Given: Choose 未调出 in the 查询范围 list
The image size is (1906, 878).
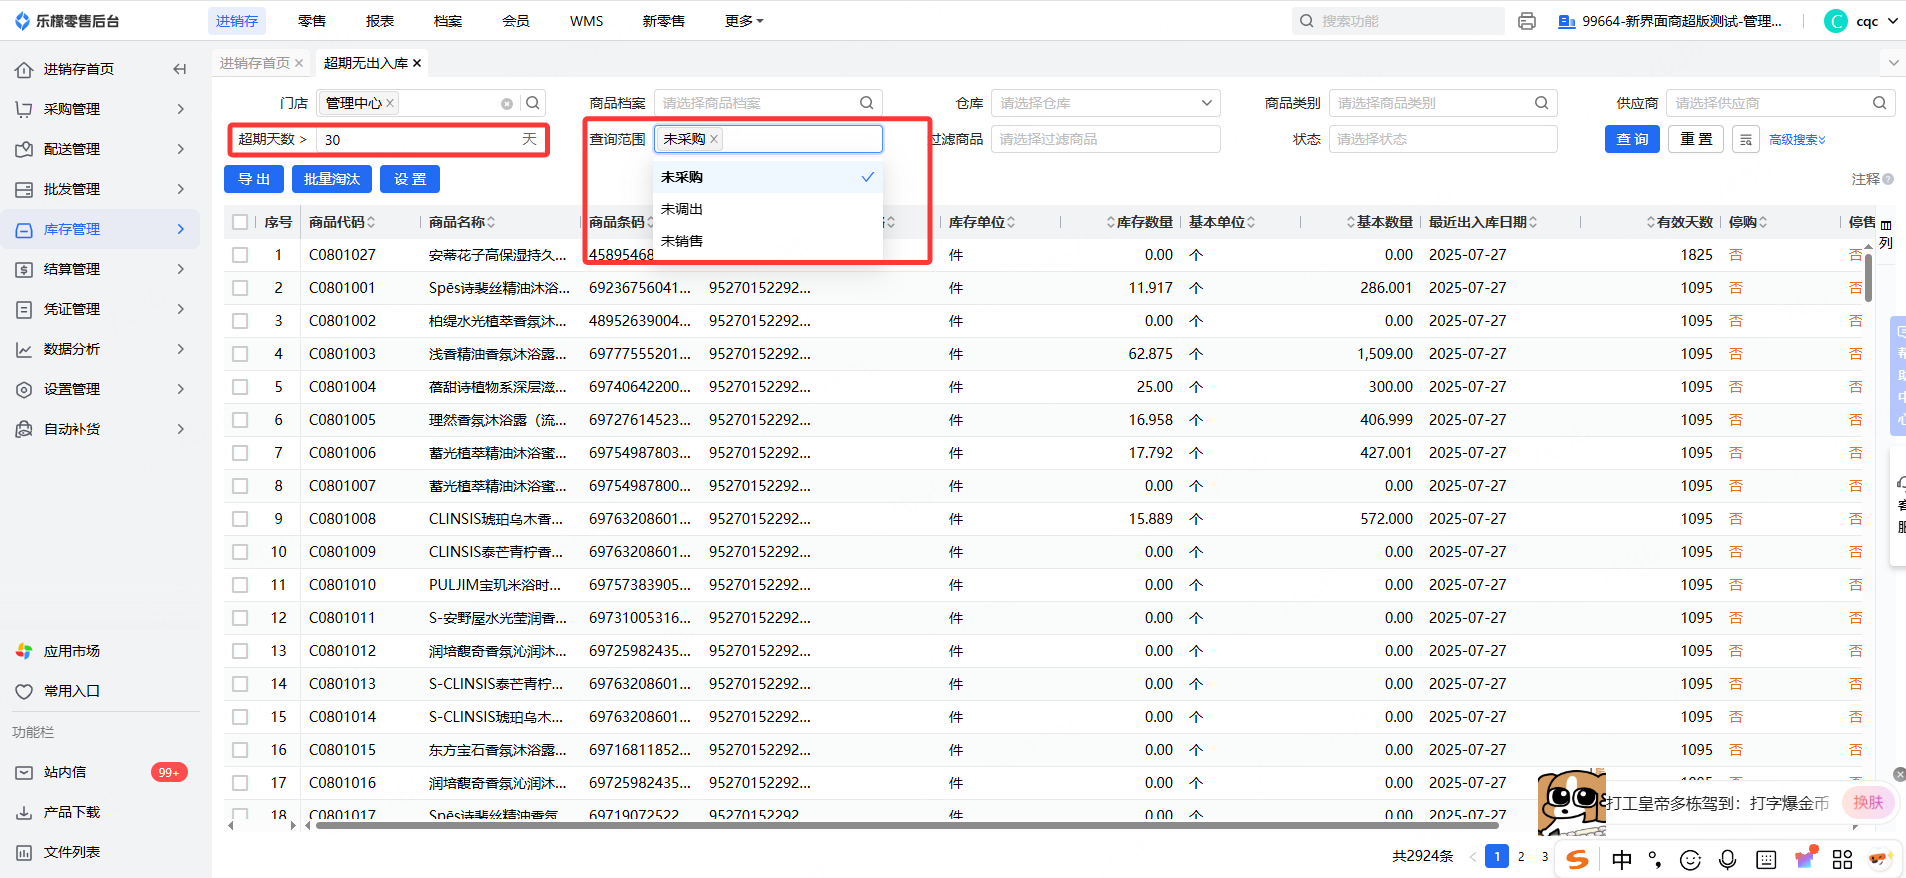Looking at the screenshot, I should [x=768, y=209].
